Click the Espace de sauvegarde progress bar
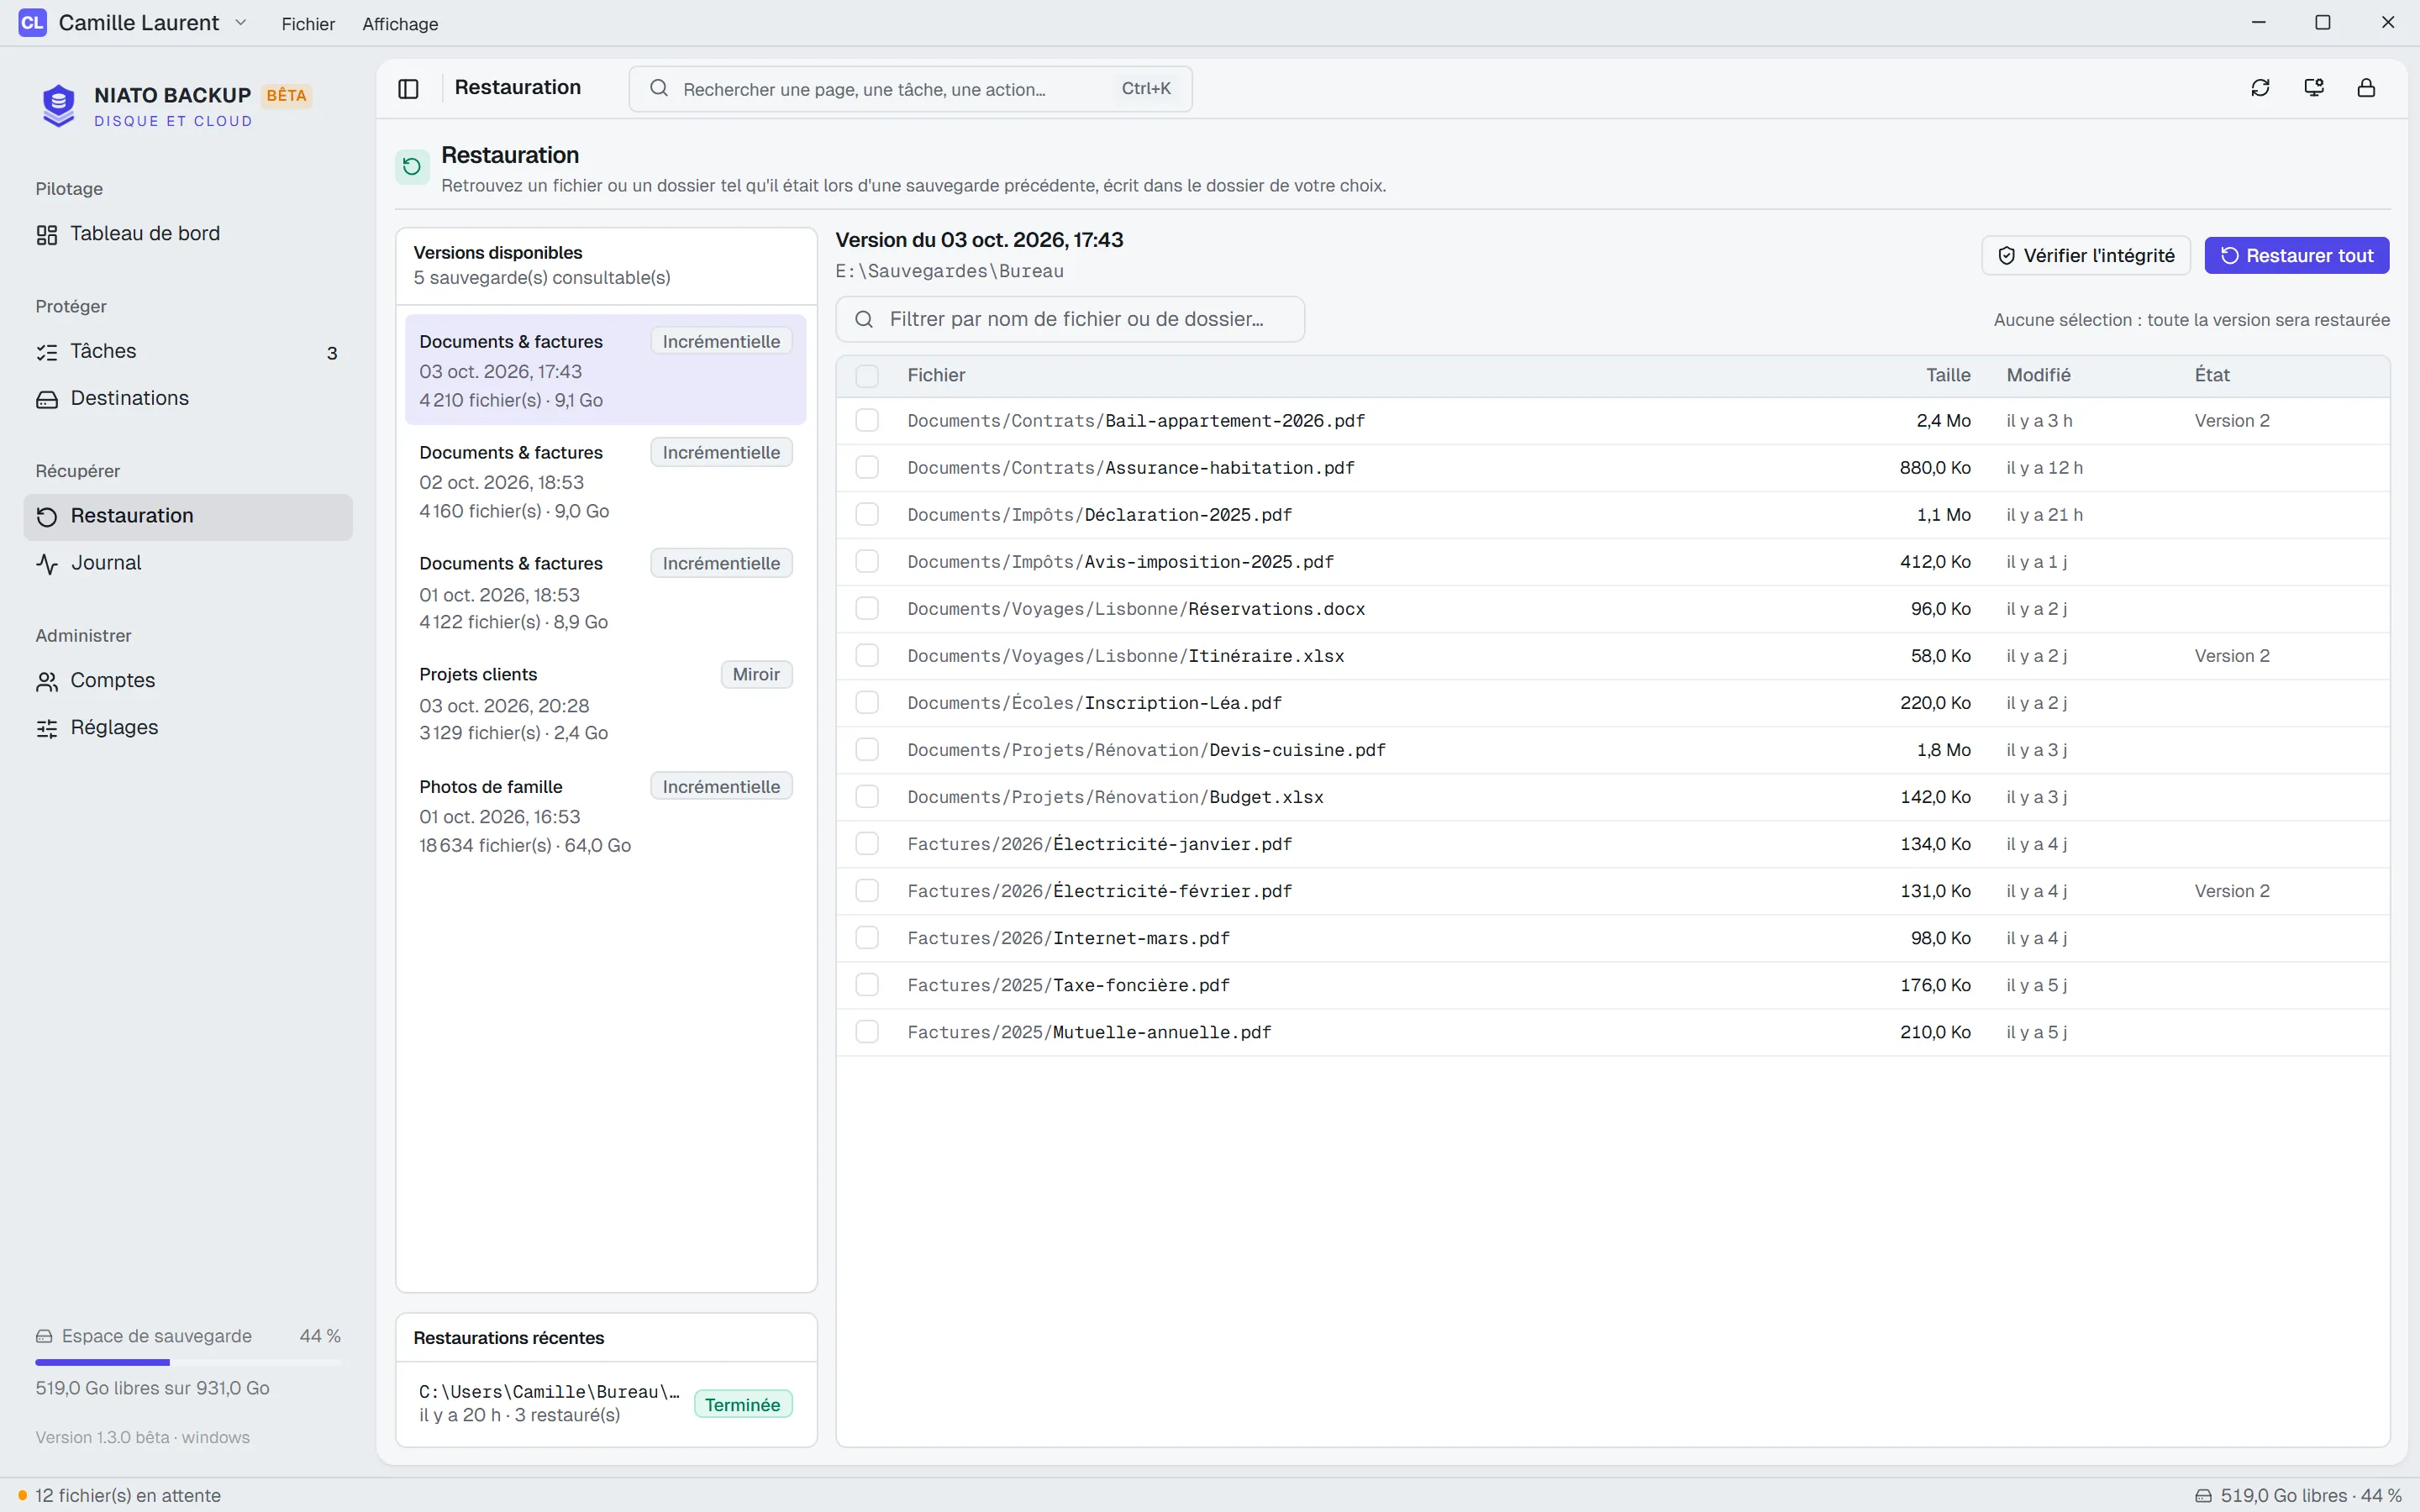 (x=188, y=1362)
